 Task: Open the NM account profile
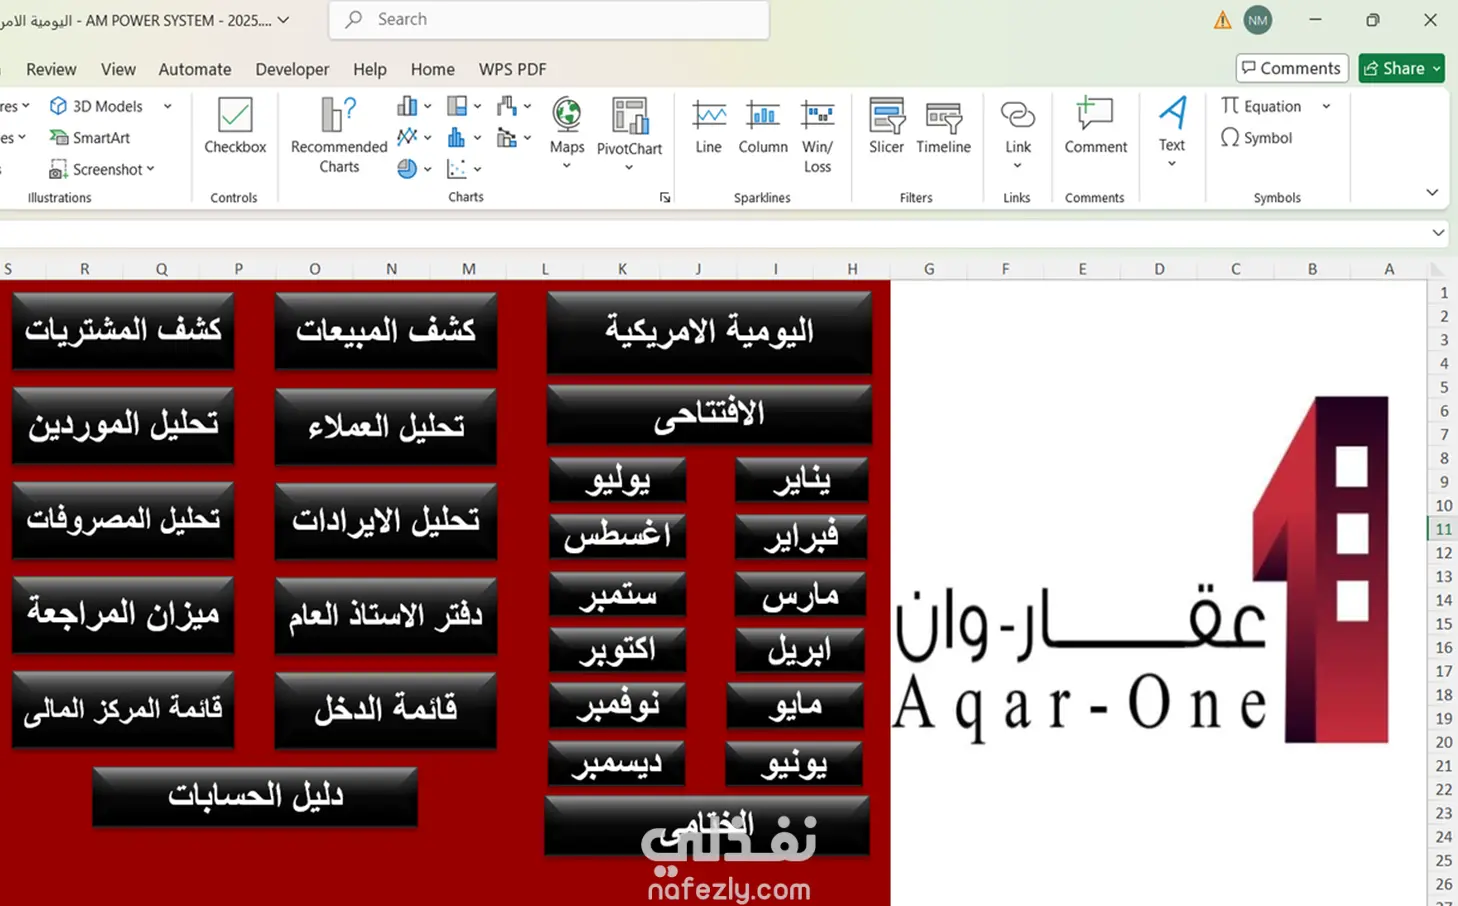click(1258, 20)
